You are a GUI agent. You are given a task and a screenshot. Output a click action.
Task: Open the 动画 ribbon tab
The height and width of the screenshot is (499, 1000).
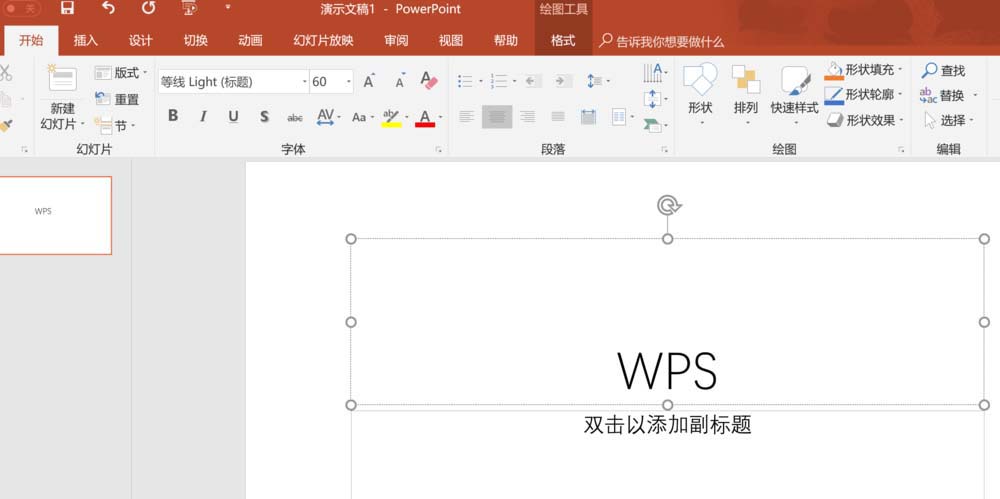(251, 41)
